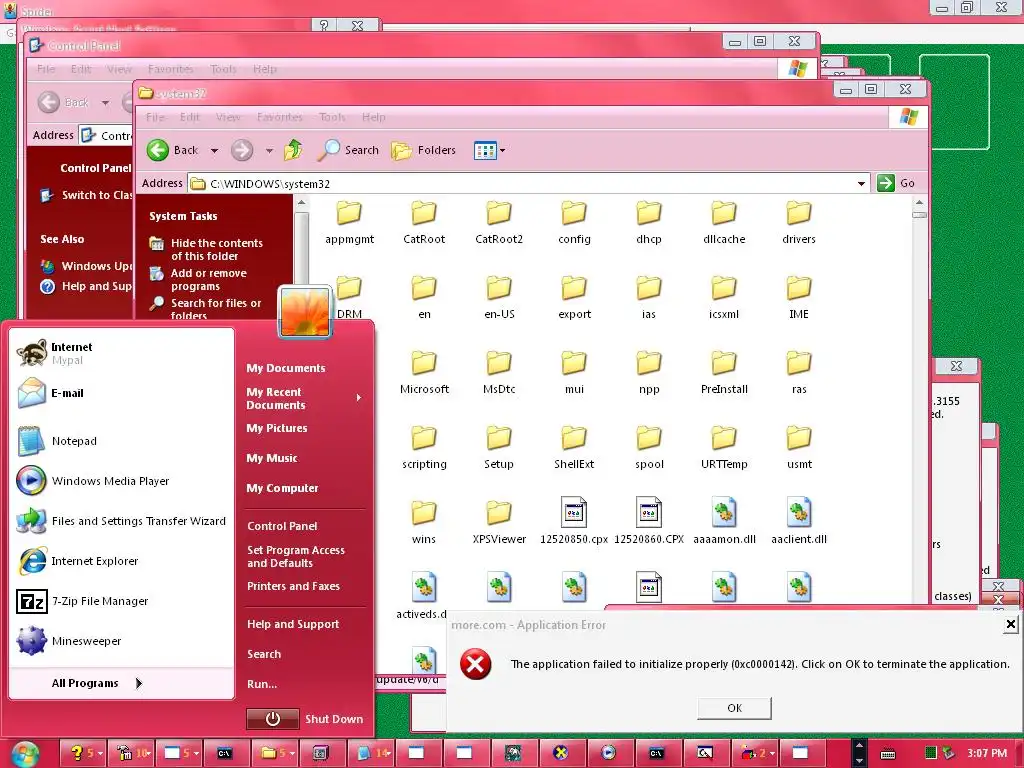This screenshot has height=768, width=1024.
Task: Open Mypal Internet browser entry
Action: (x=54, y=353)
